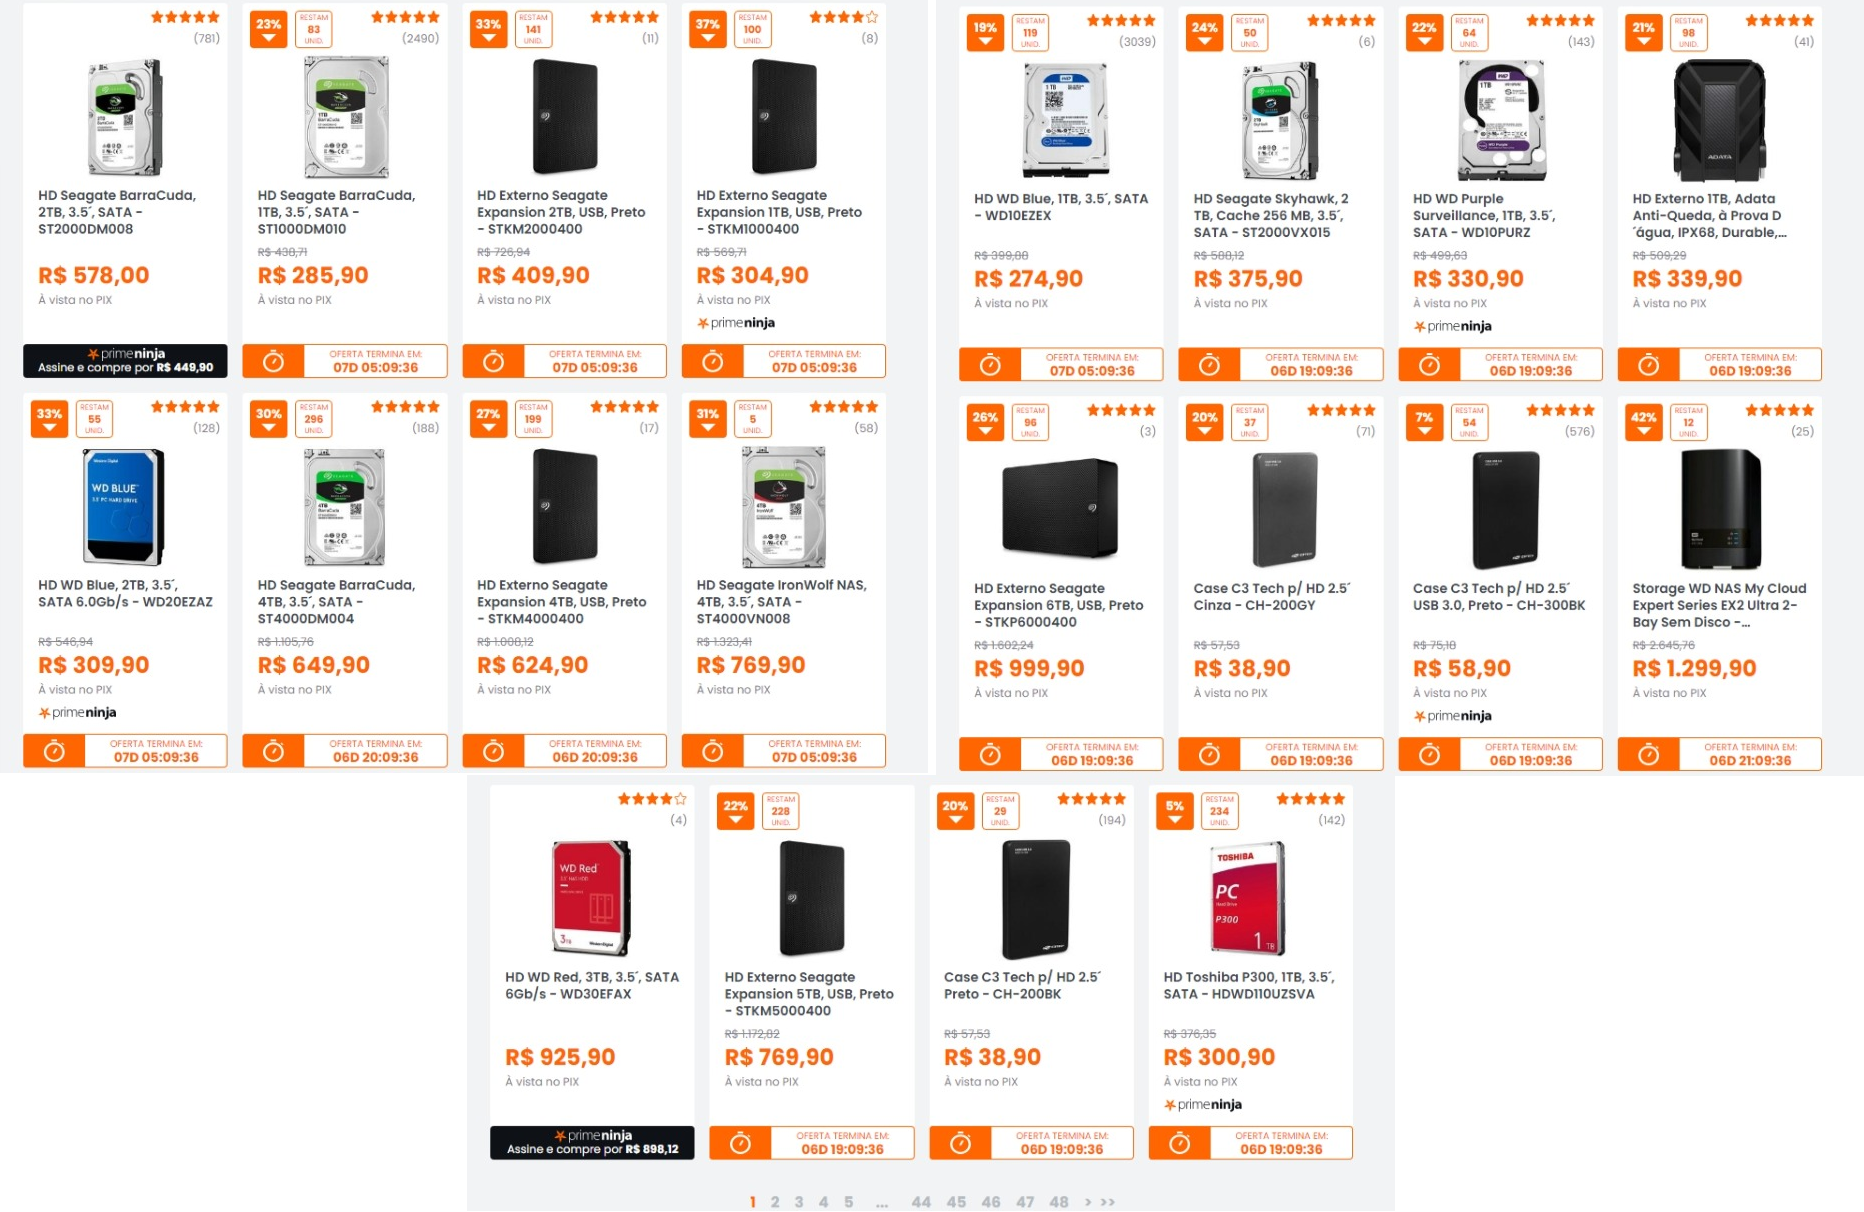1864x1212 pixels.
Task: Open the WD Blue 2TB product image
Action: tap(124, 507)
